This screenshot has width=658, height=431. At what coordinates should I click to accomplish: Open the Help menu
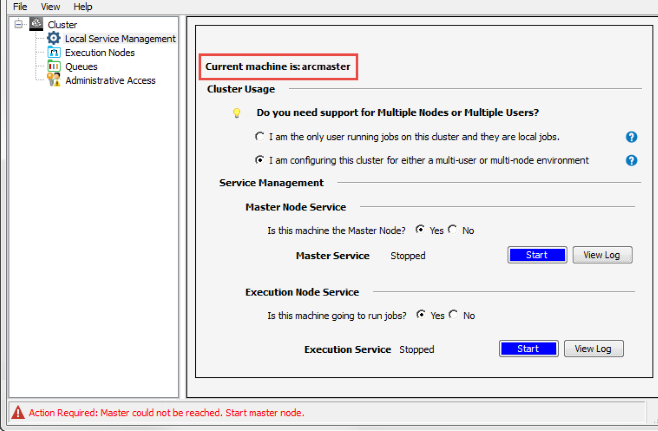pos(83,7)
